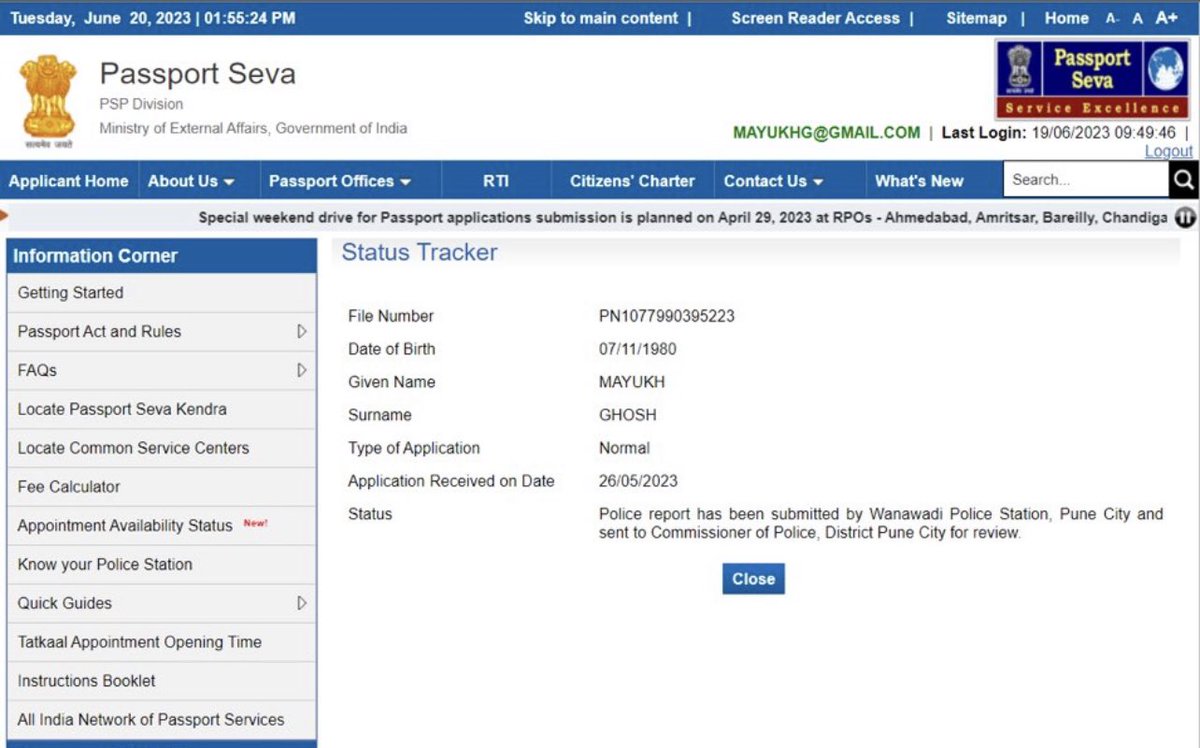This screenshot has width=1200, height=748.
Task: Reset font size with the middle A control
Action: [x=1137, y=18]
